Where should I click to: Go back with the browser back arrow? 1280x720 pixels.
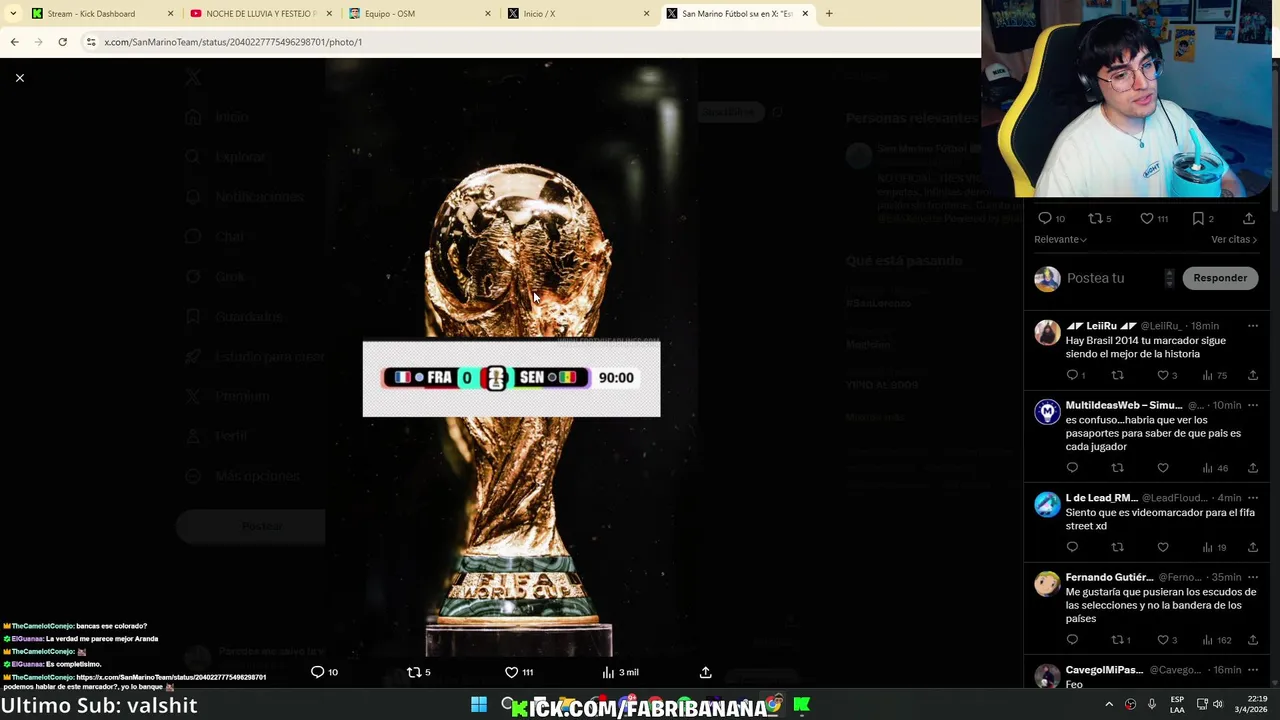14,42
